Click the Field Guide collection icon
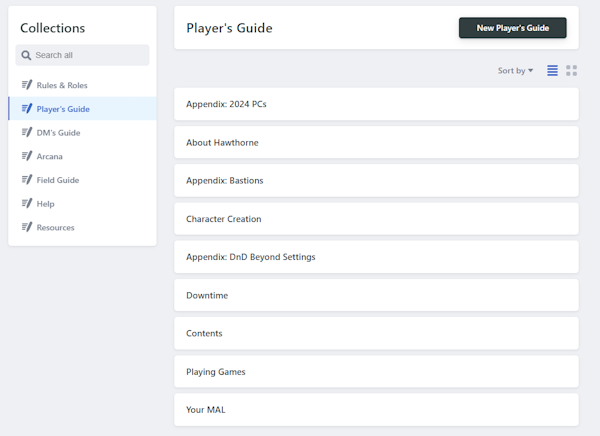Screen dimensions: 600x436 (x=27, y=180)
